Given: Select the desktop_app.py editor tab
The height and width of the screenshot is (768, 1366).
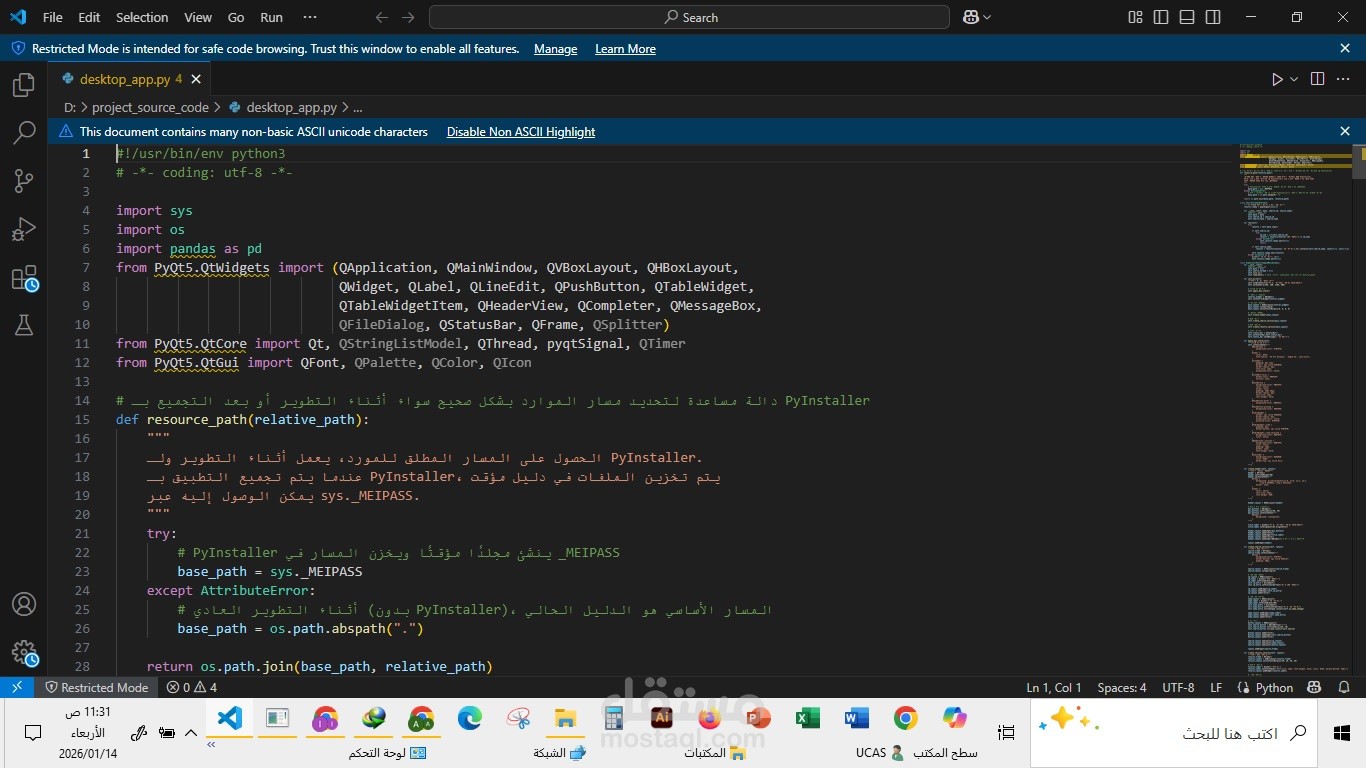Looking at the screenshot, I should point(130,79).
